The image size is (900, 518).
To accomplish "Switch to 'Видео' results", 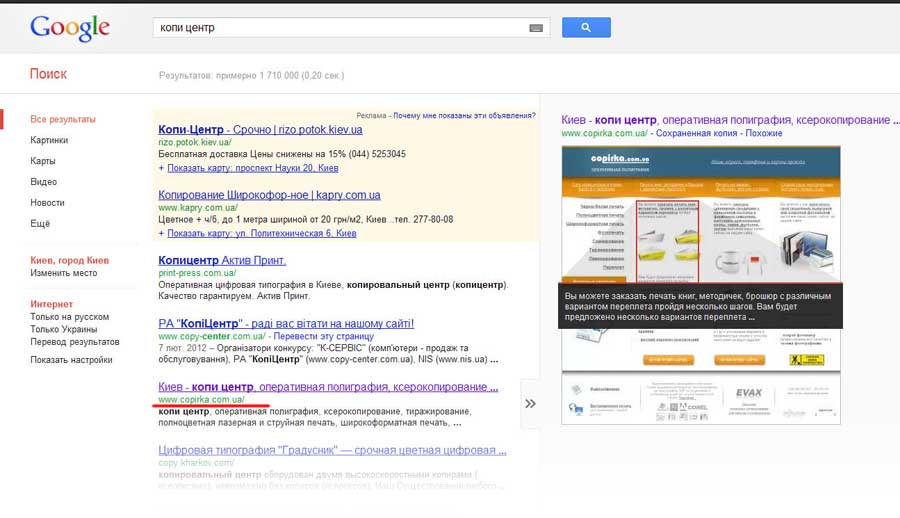I will click(44, 181).
